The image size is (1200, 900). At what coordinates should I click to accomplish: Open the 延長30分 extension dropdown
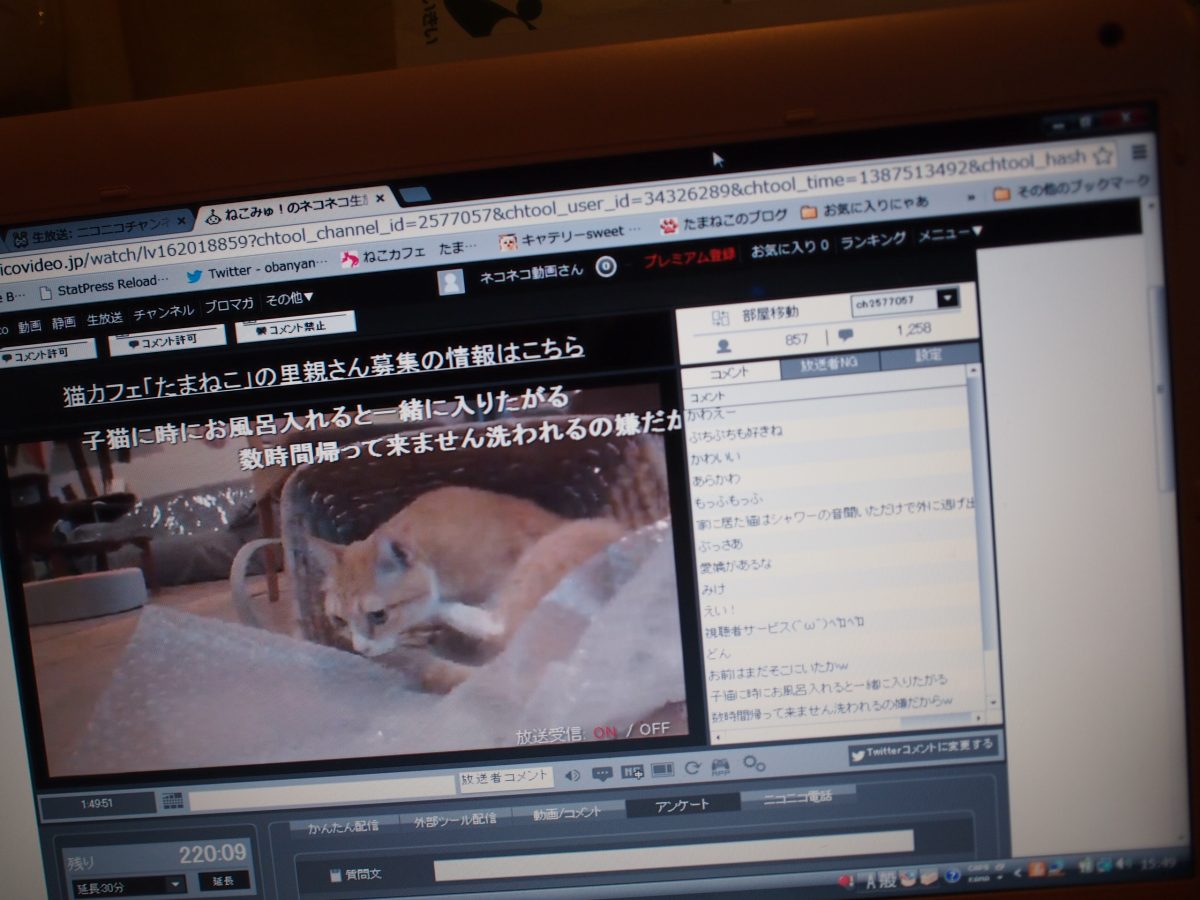(129, 886)
